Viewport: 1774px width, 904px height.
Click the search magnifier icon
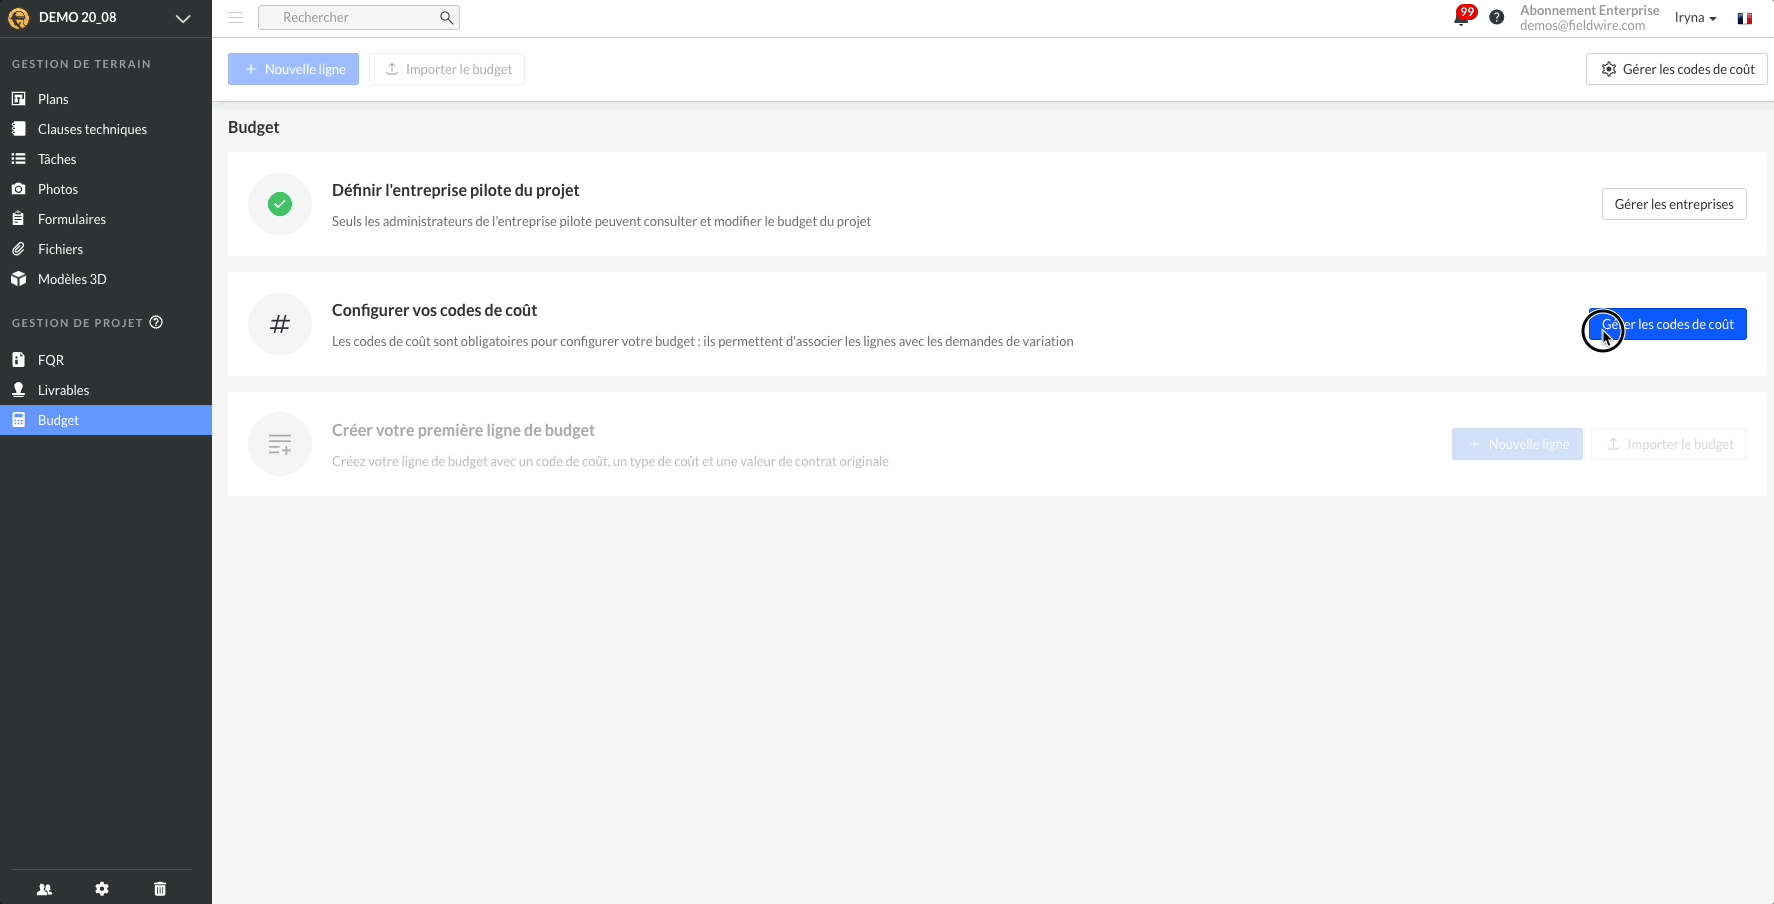446,17
